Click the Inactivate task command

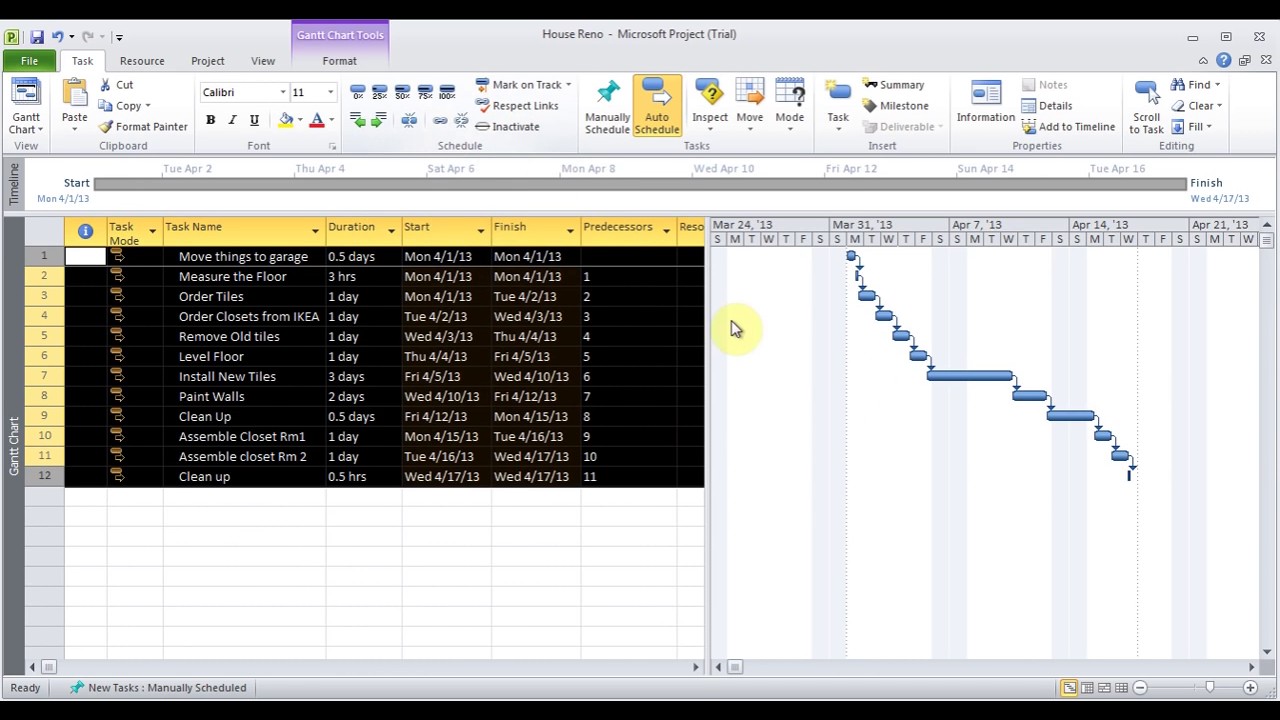[x=507, y=127]
